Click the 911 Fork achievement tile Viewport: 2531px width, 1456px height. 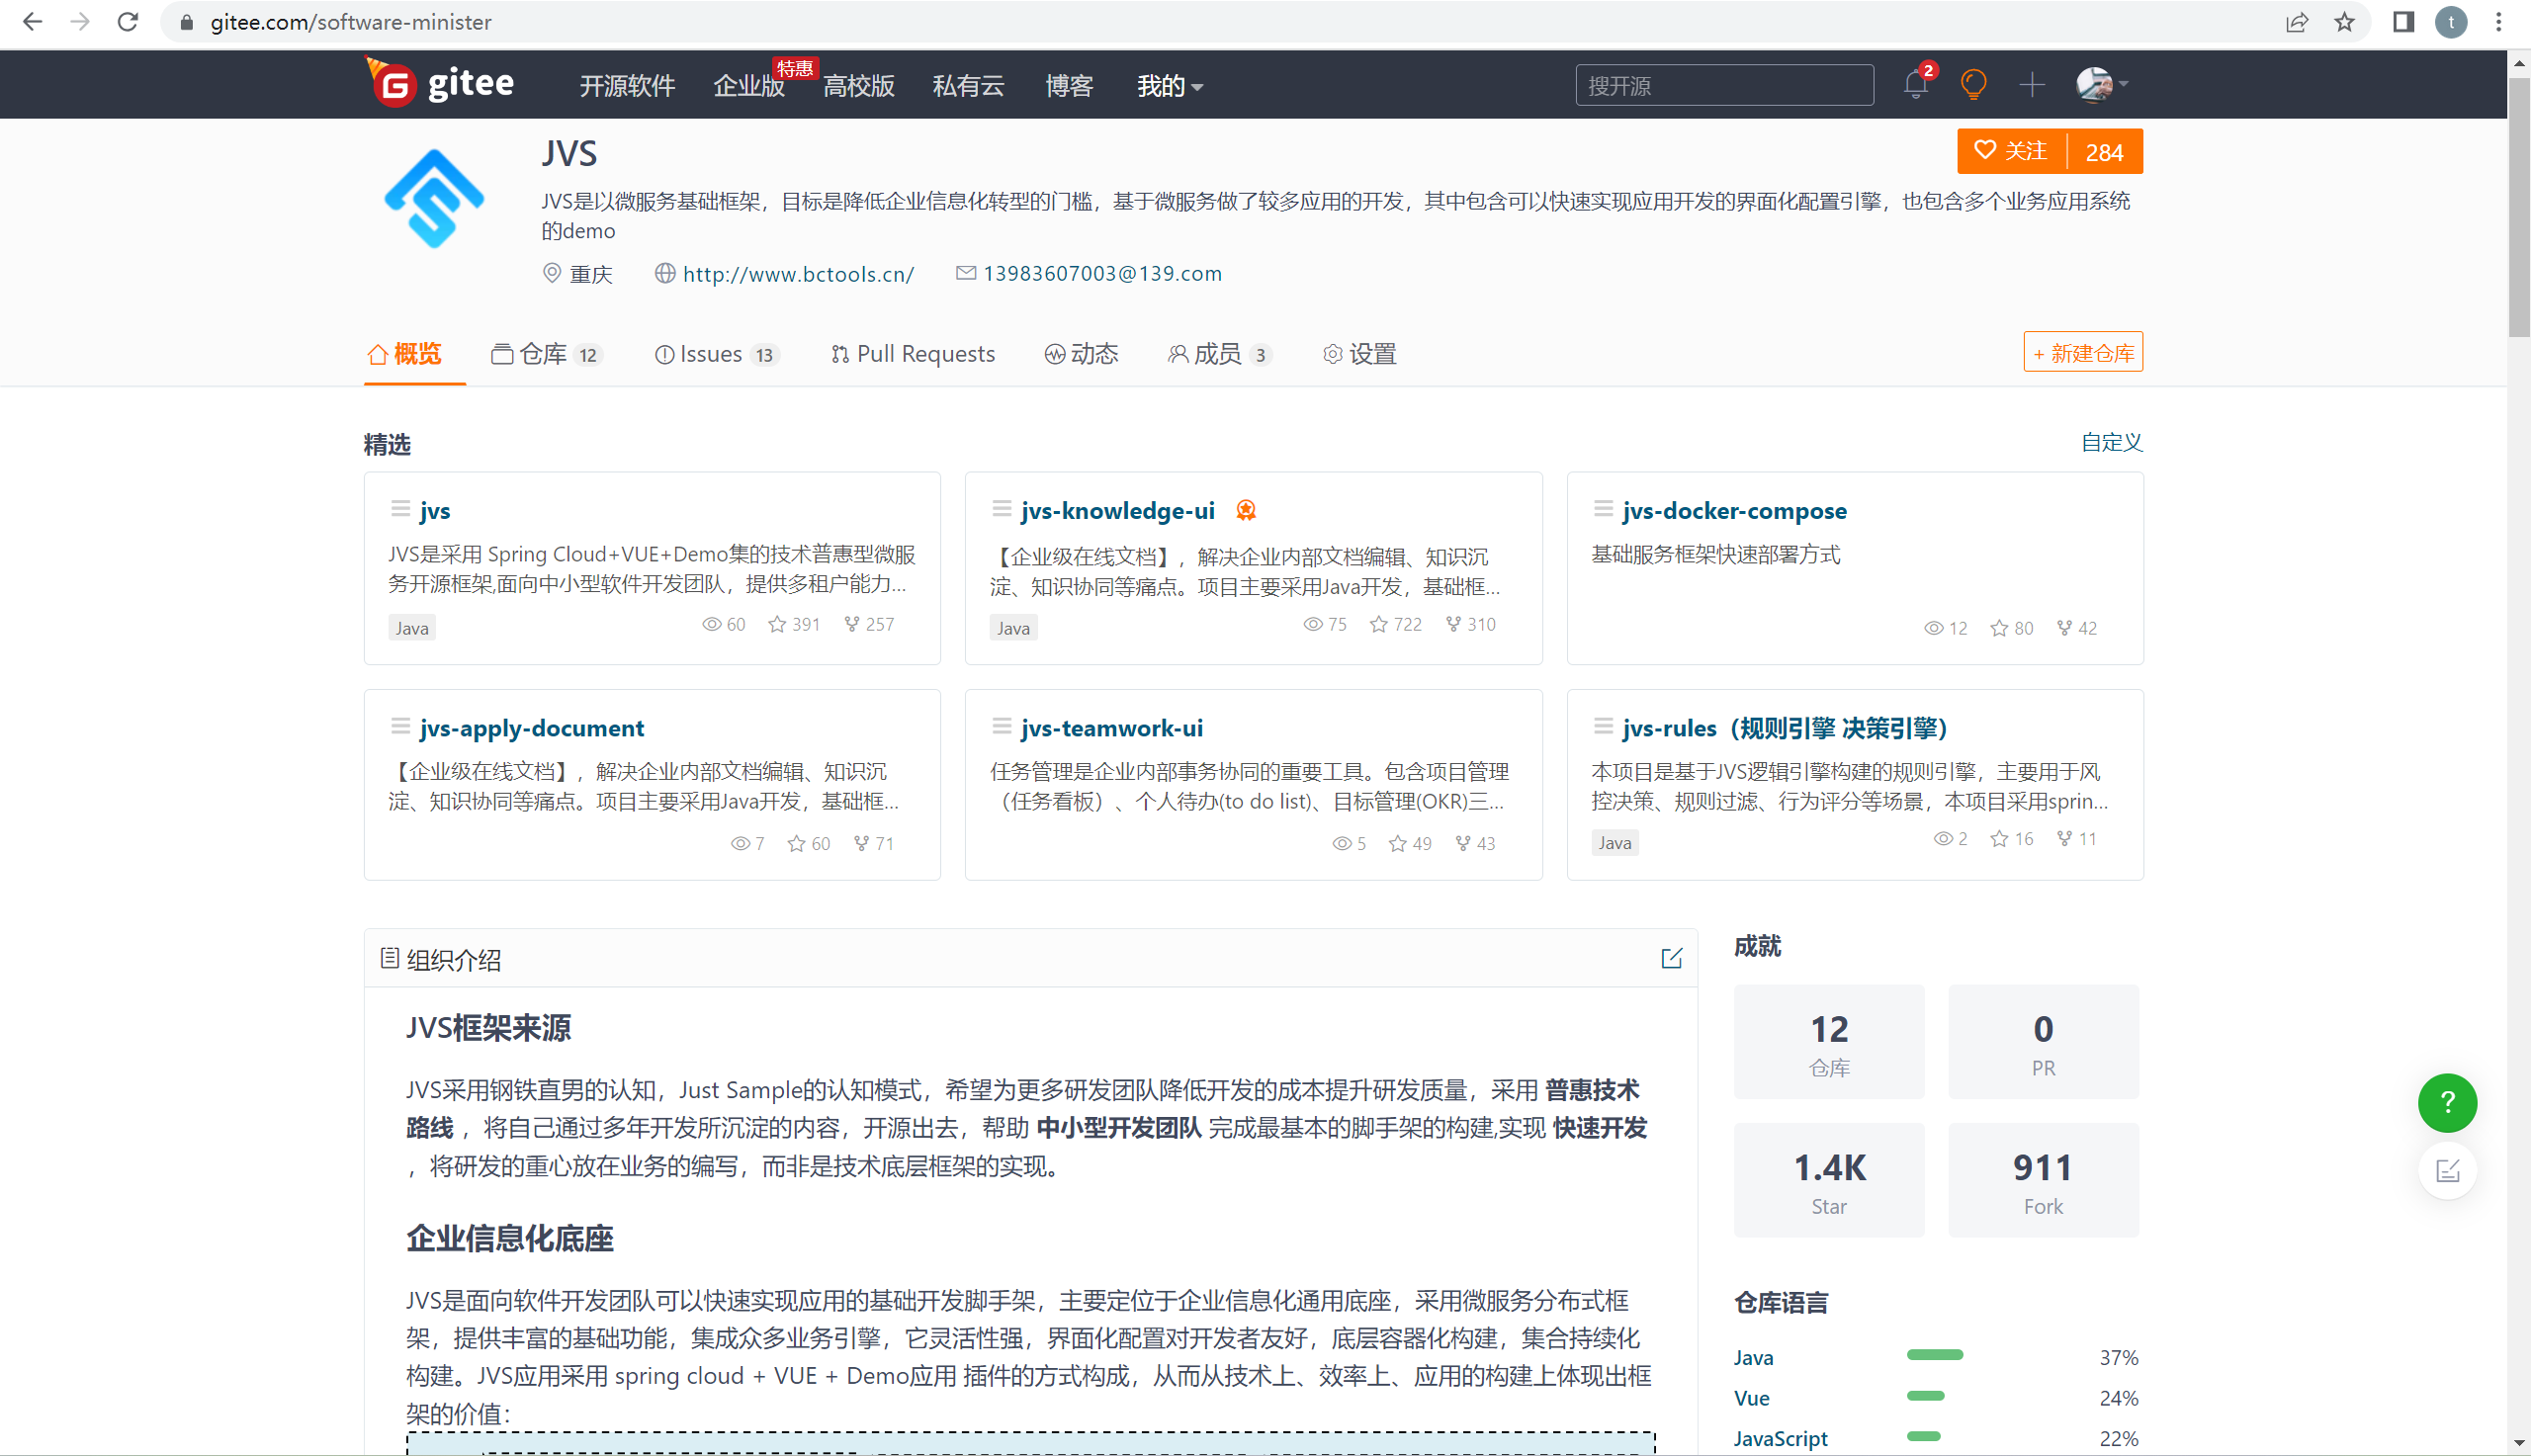pos(2043,1180)
